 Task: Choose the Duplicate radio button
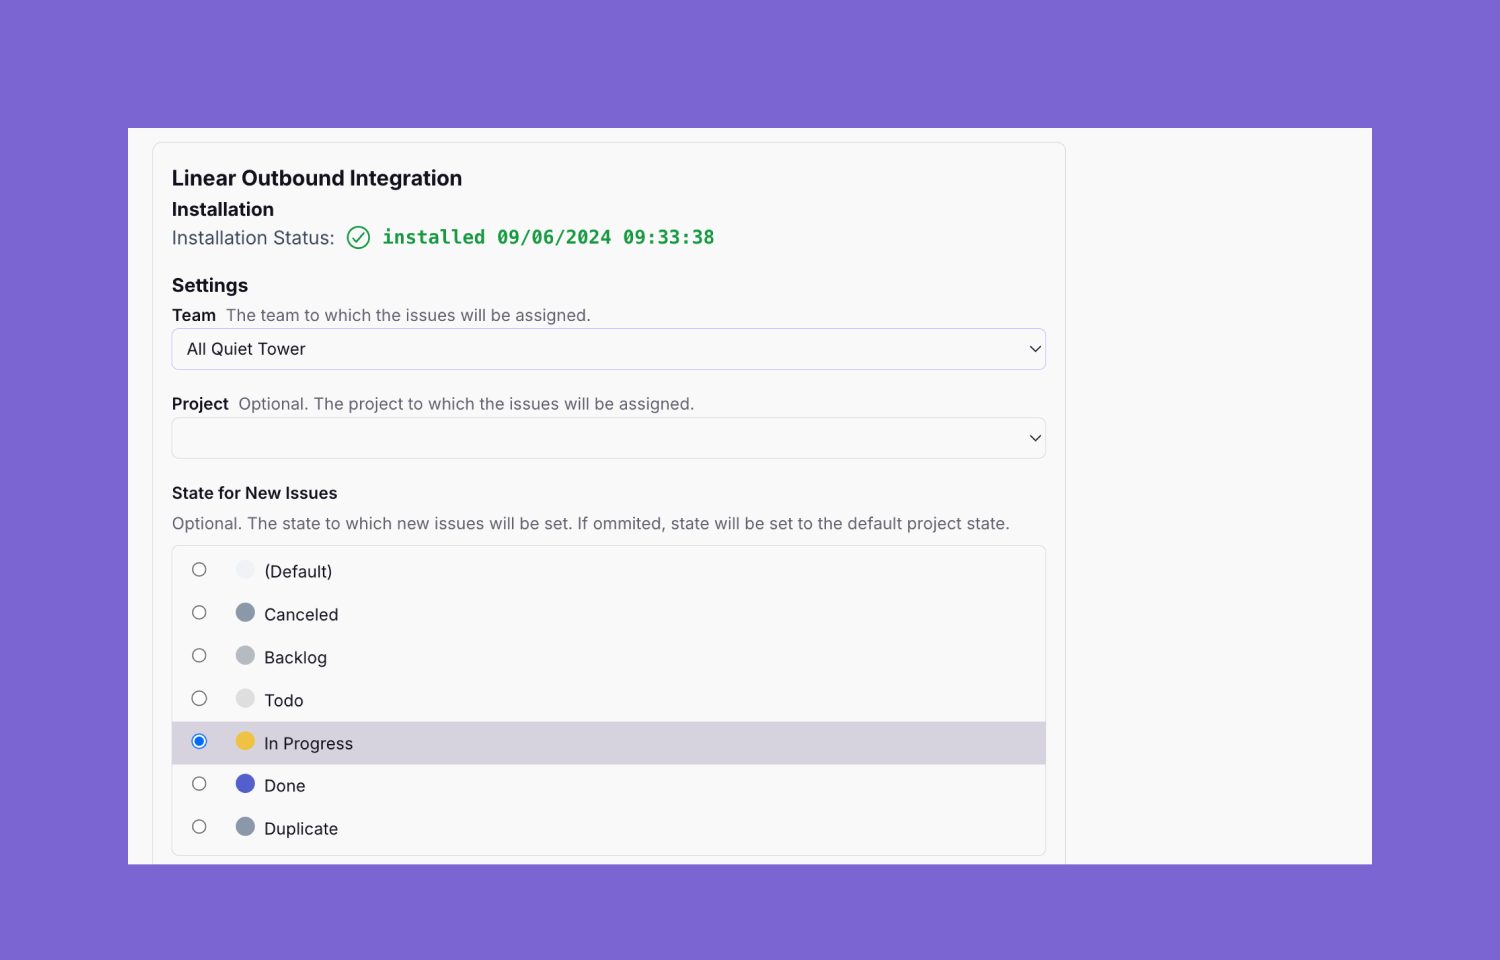click(x=199, y=827)
